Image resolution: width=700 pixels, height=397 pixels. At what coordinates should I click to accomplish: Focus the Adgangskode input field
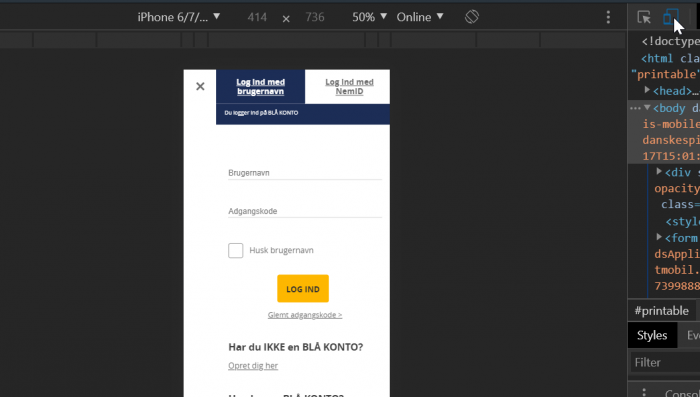[305, 211]
